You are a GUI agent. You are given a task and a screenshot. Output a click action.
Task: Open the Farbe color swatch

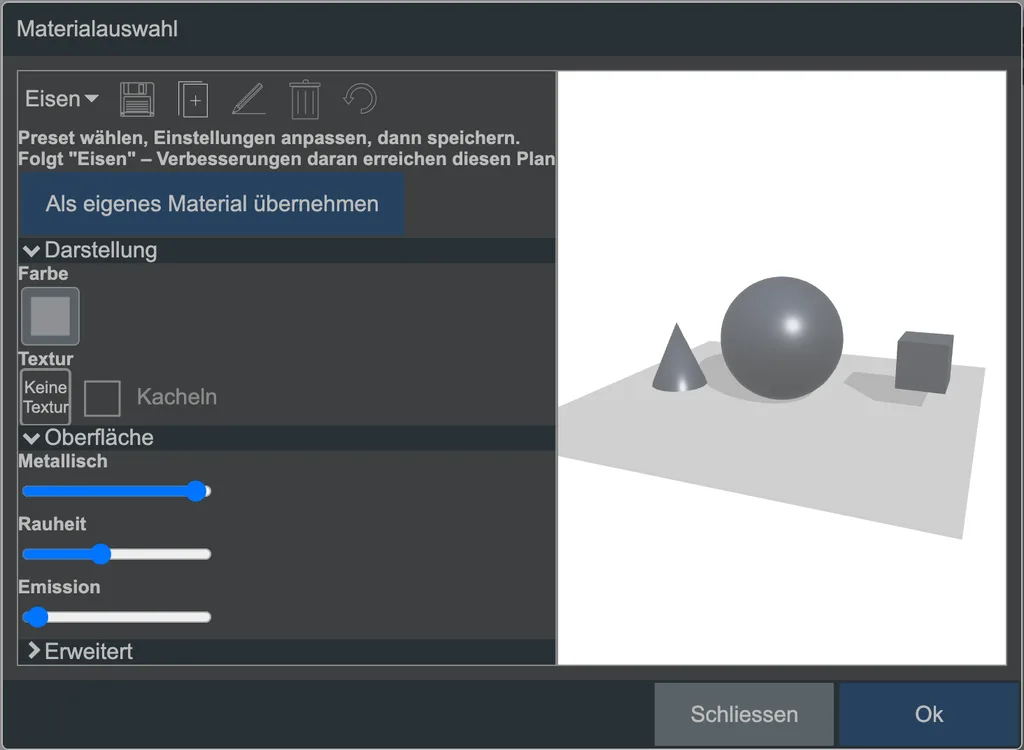point(50,316)
